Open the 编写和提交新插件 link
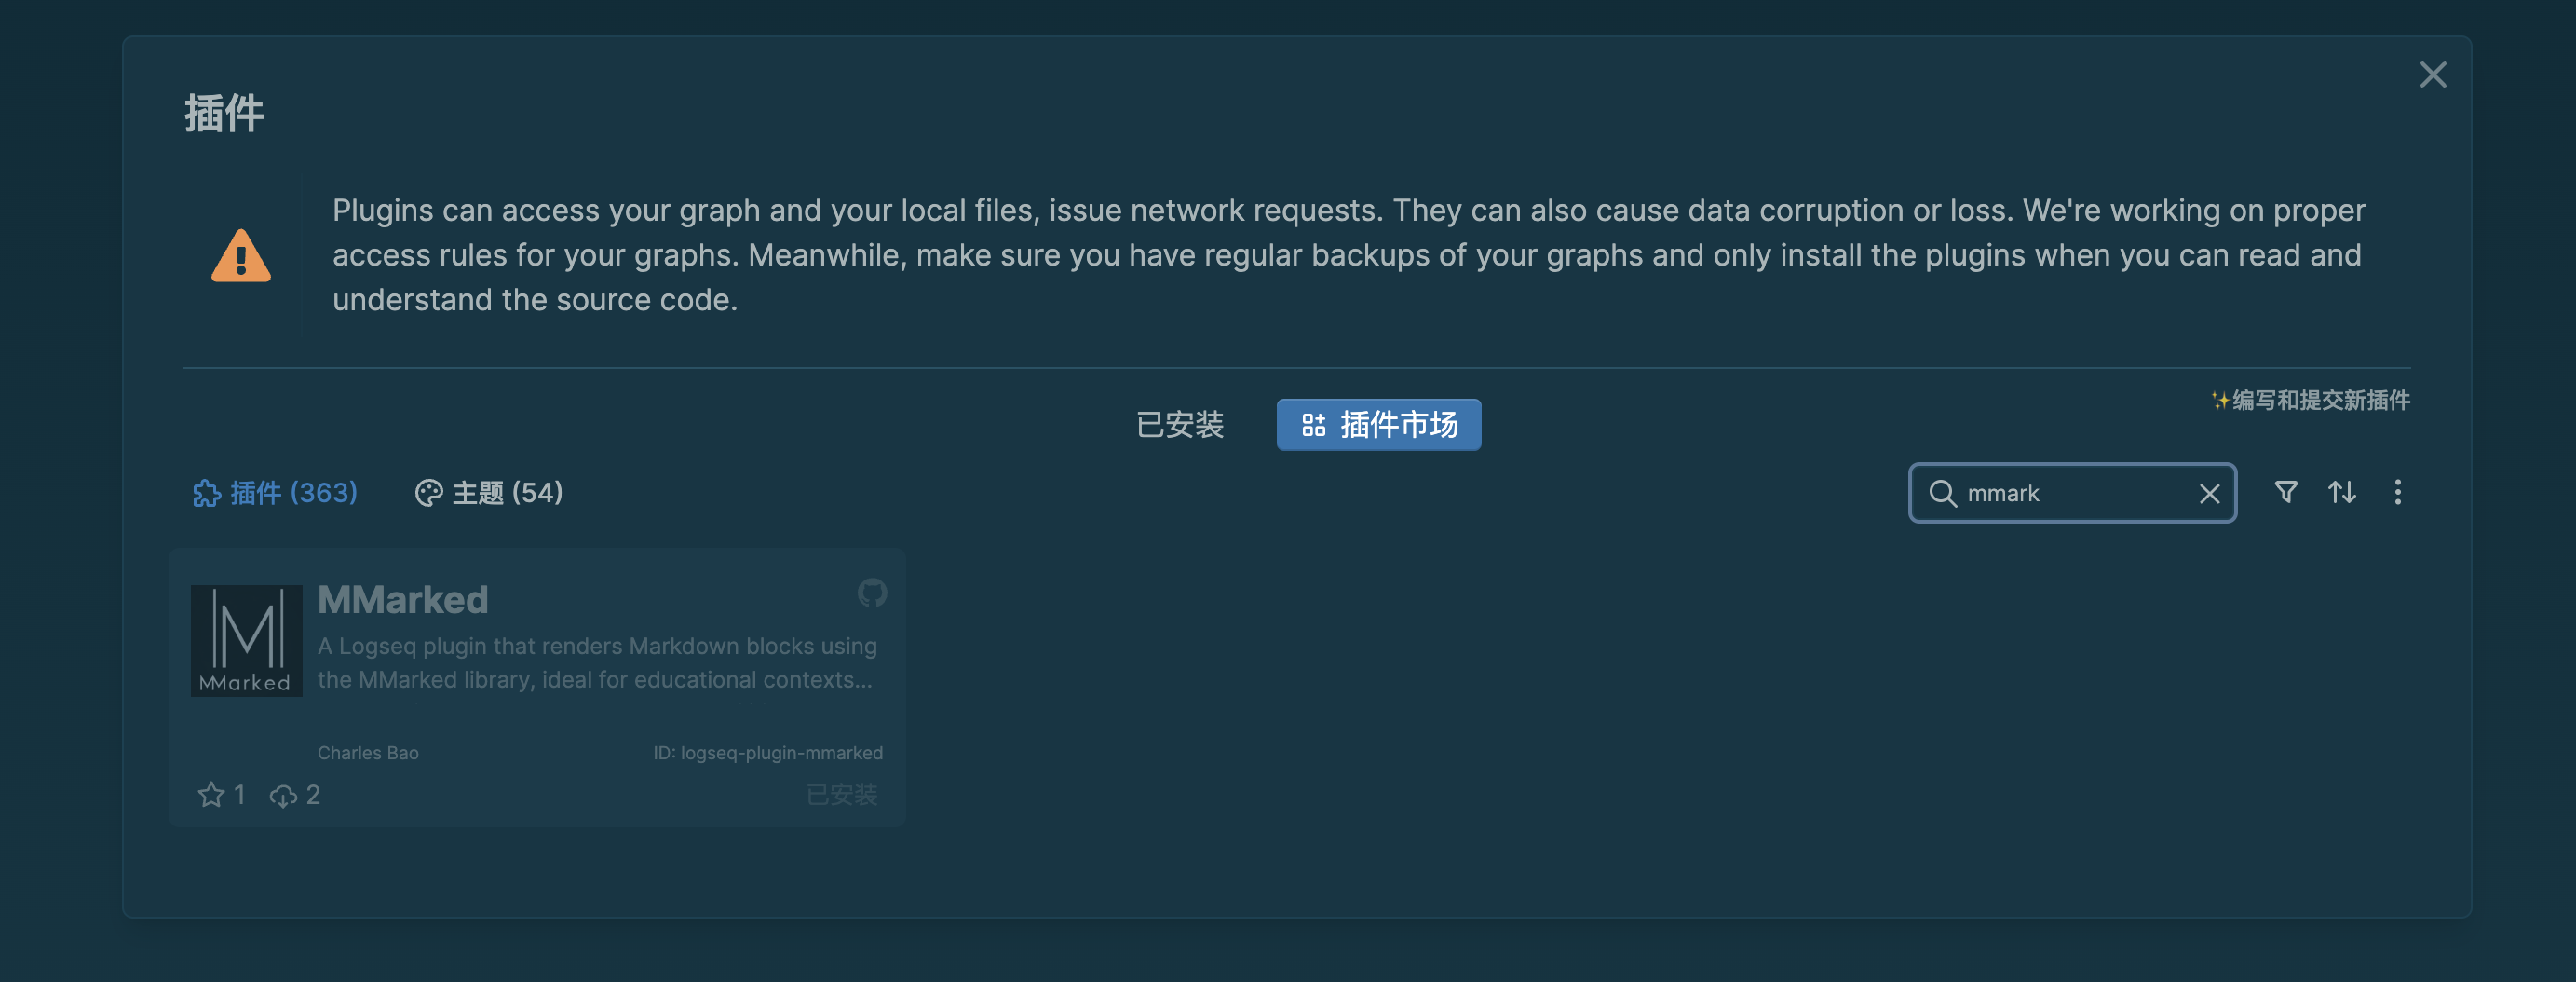Viewport: 2576px width, 982px height. (2310, 401)
